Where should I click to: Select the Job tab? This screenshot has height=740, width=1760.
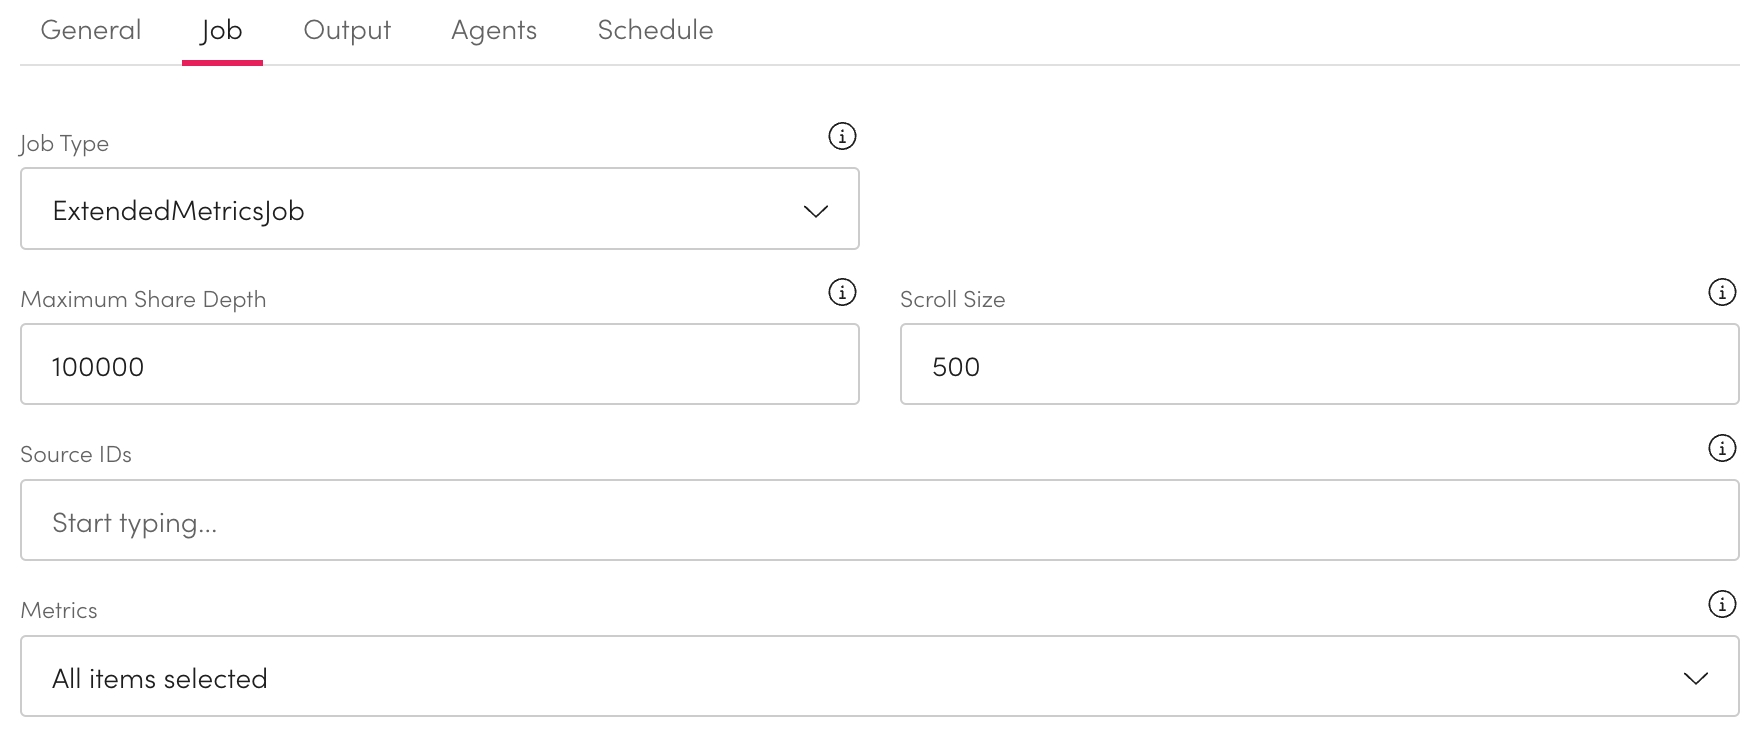pos(221,30)
